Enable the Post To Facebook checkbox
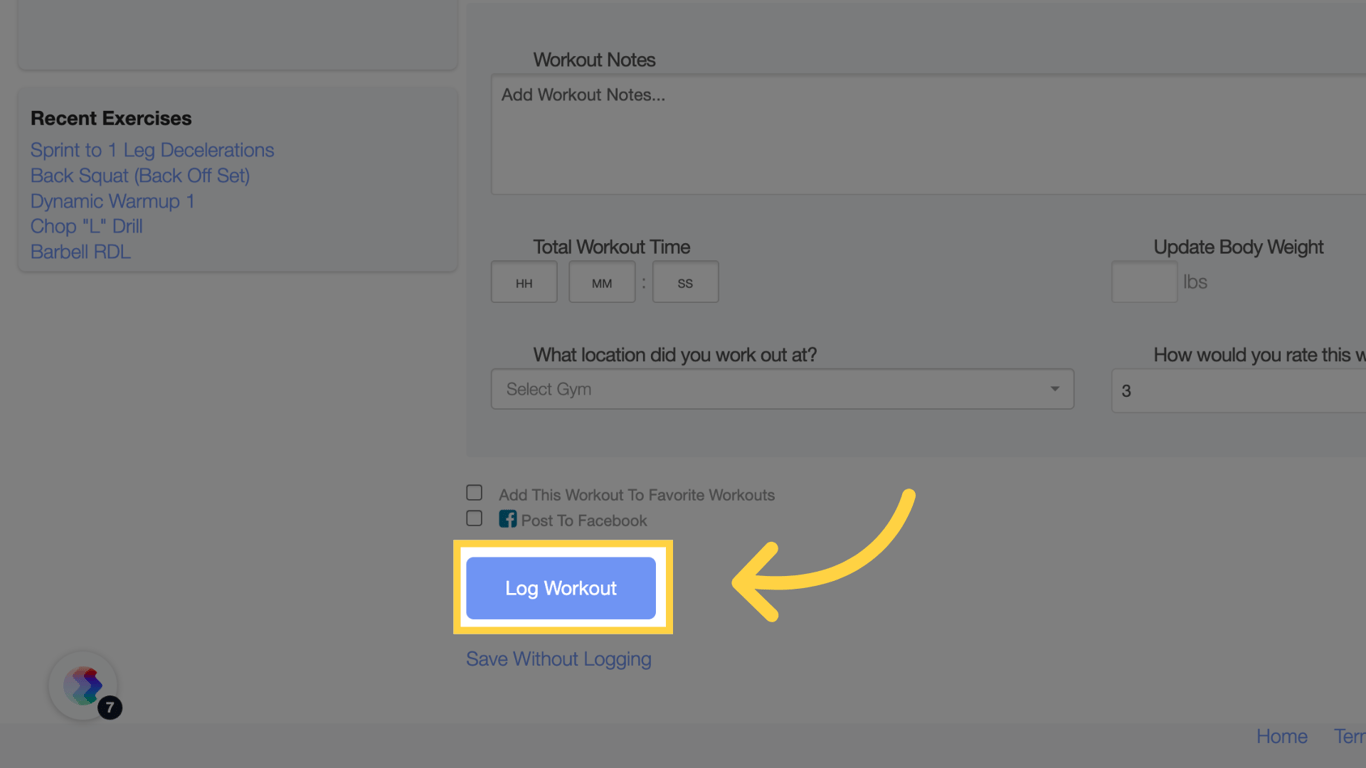The width and height of the screenshot is (1366, 768). click(473, 518)
